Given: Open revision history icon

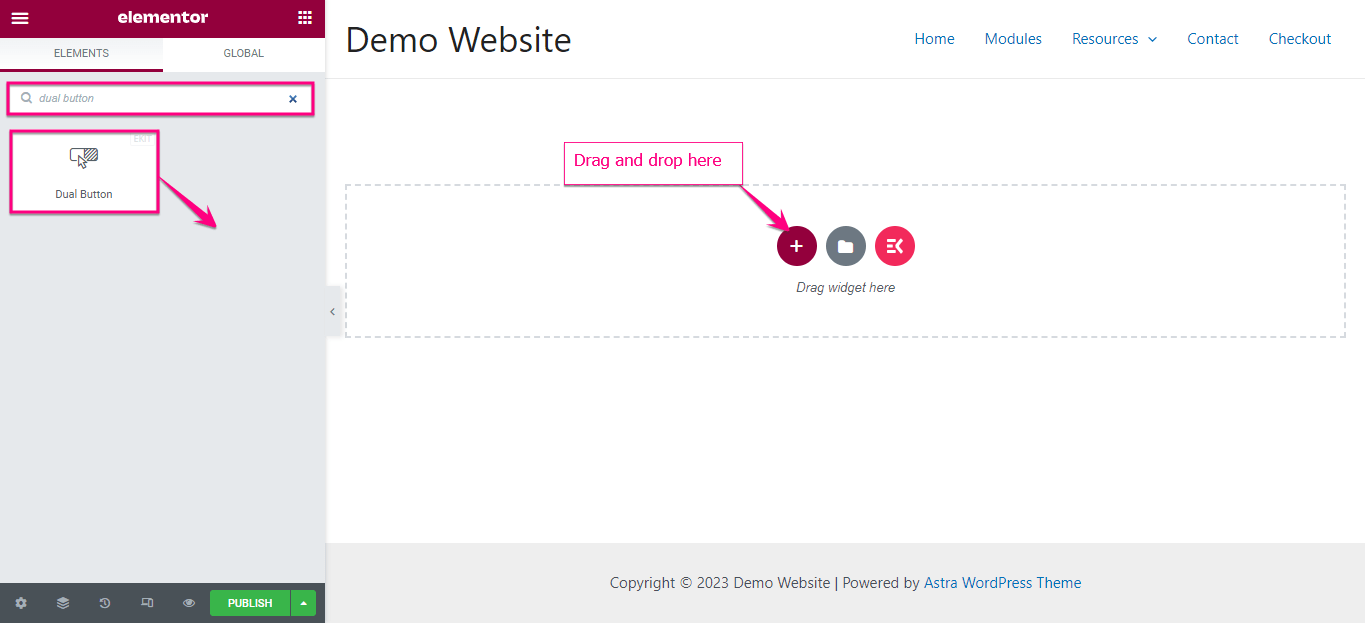Looking at the screenshot, I should click(x=105, y=603).
